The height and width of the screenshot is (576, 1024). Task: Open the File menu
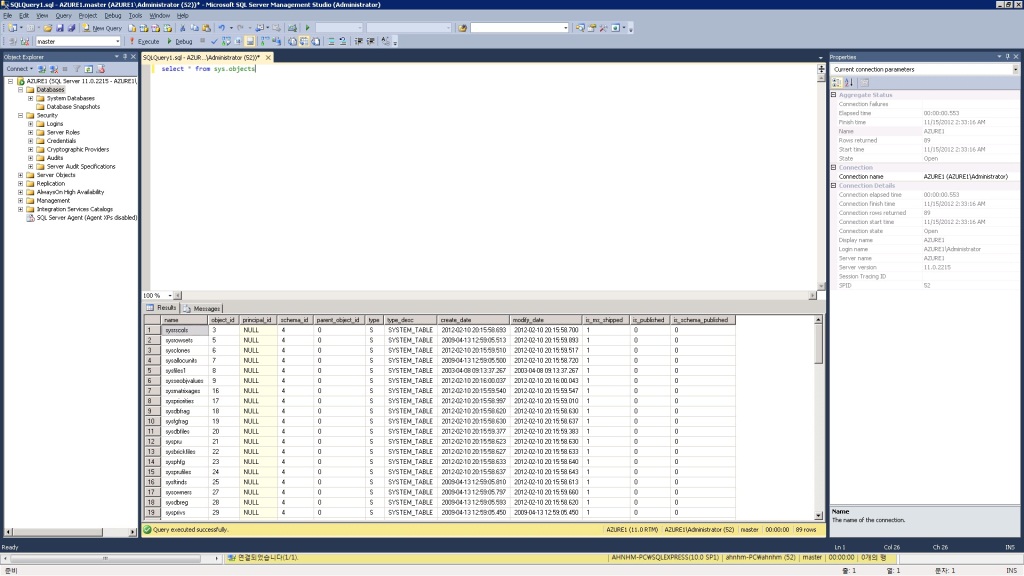click(8, 15)
